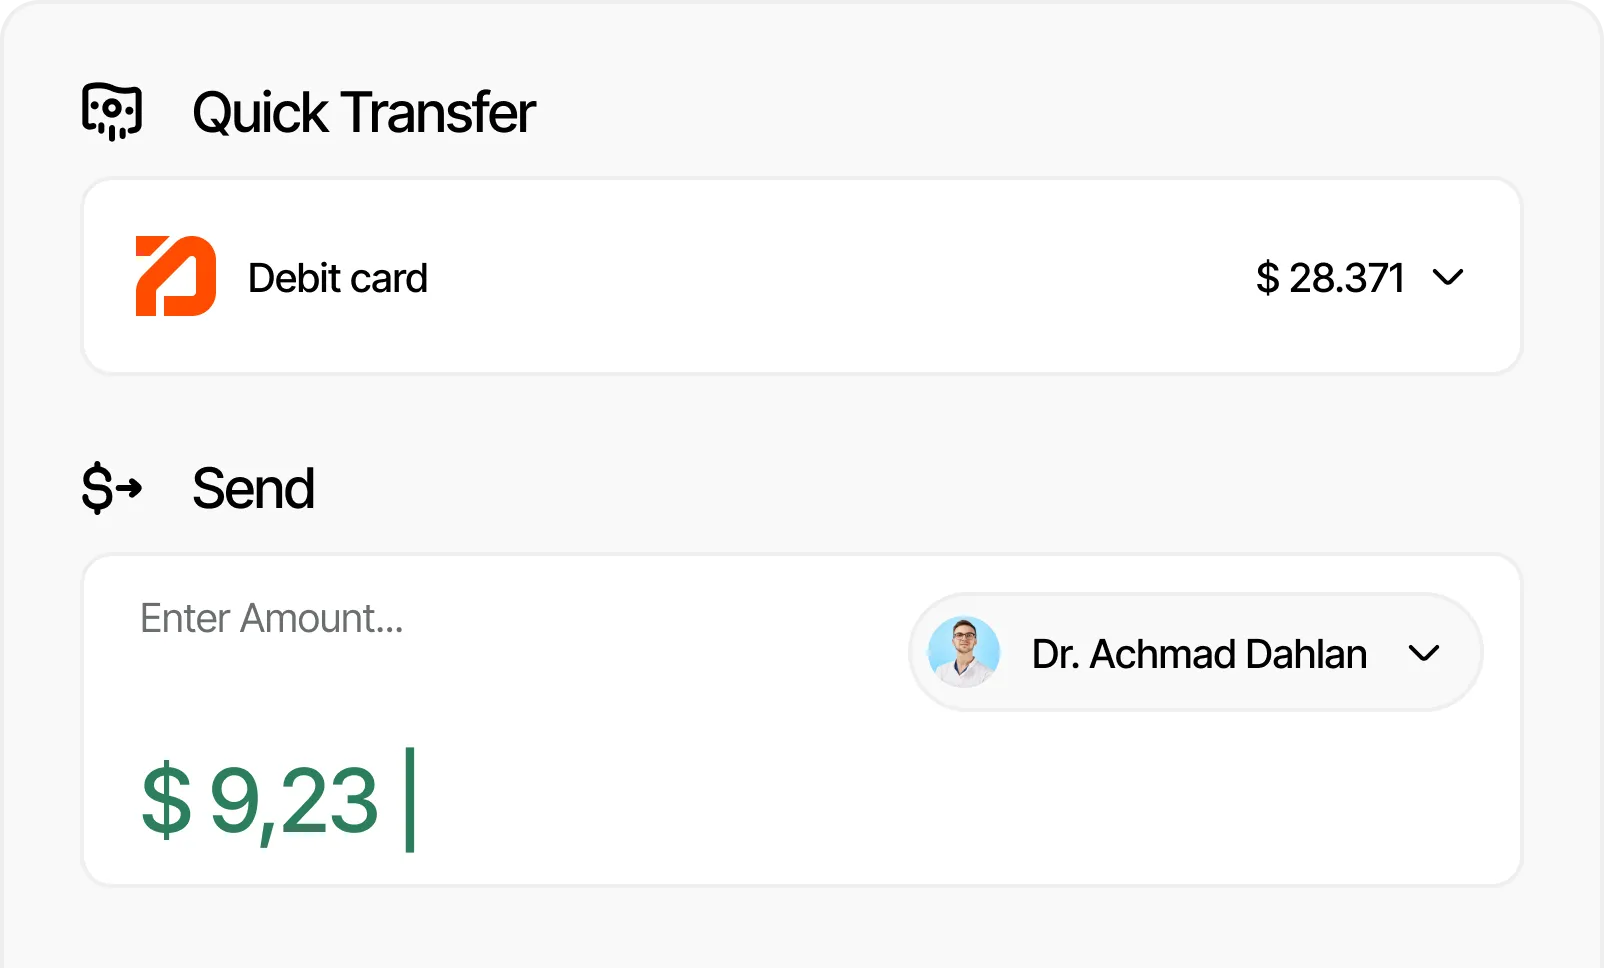Select the Debit card label
This screenshot has width=1604, height=968.
337,278
